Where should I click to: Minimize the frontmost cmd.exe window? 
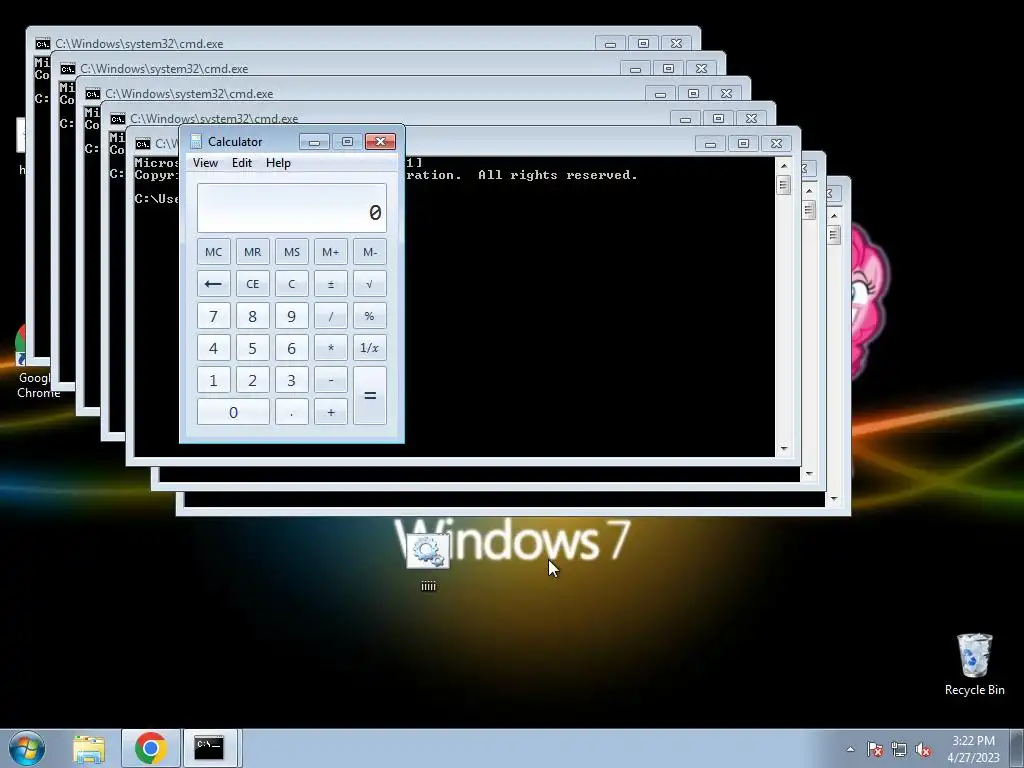coord(711,144)
